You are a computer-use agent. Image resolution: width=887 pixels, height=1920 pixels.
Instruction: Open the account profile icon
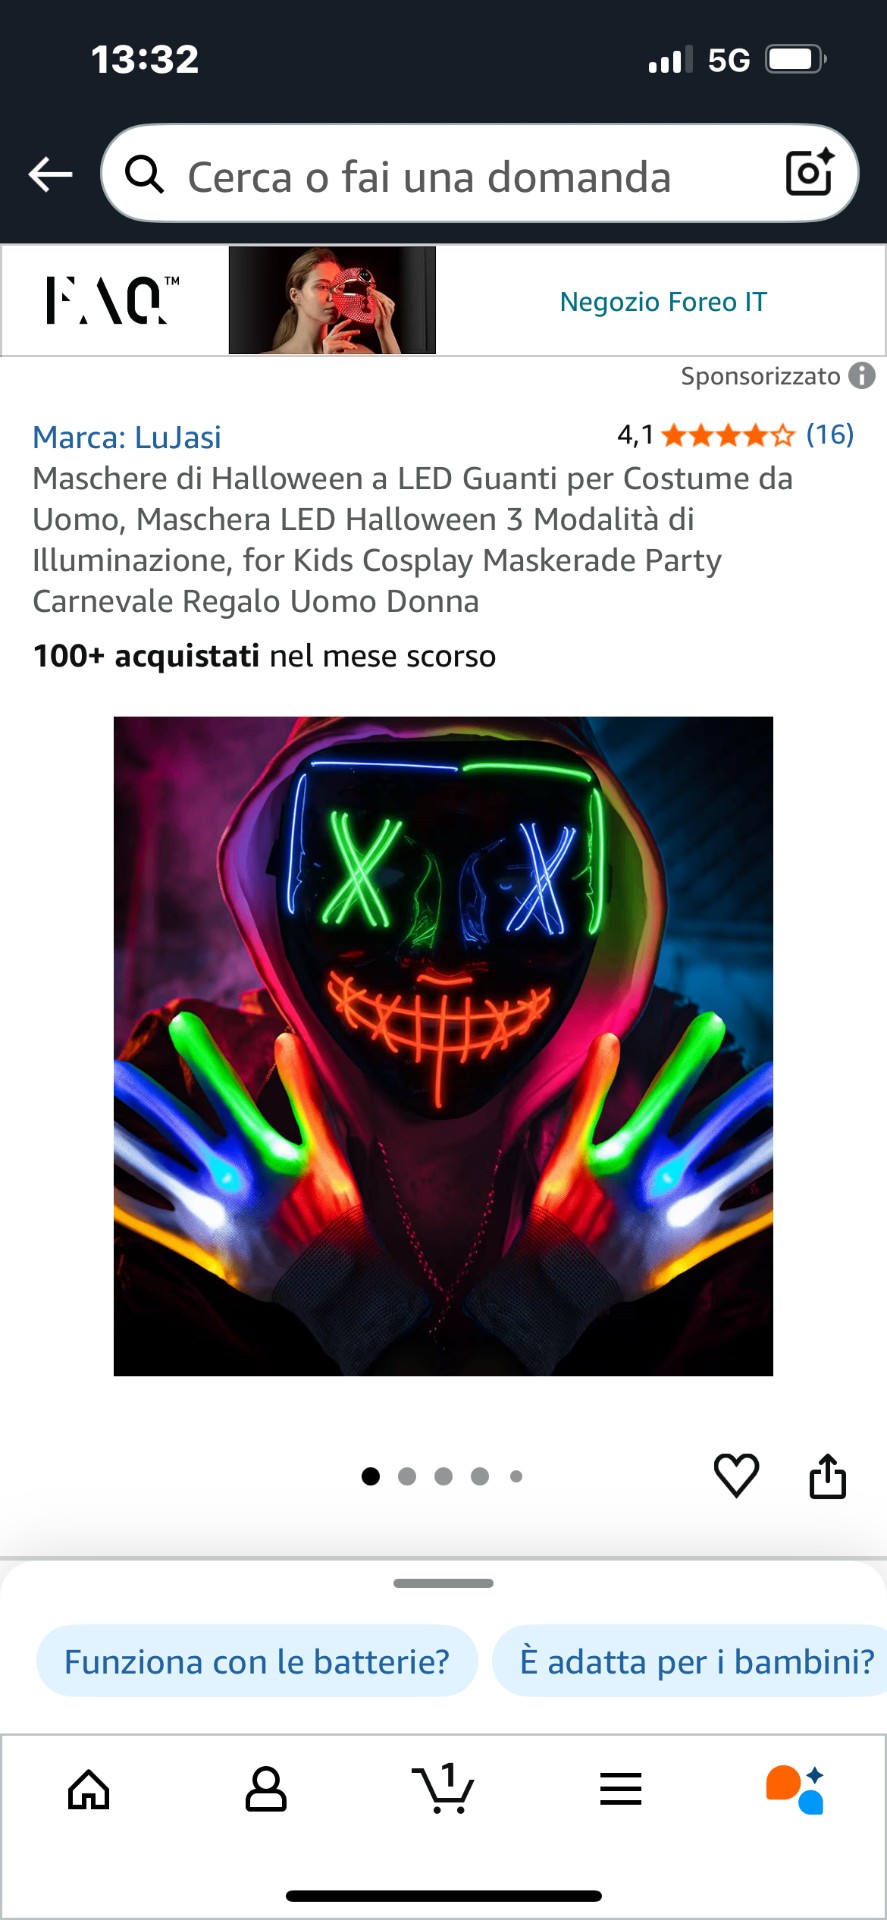[266, 1789]
